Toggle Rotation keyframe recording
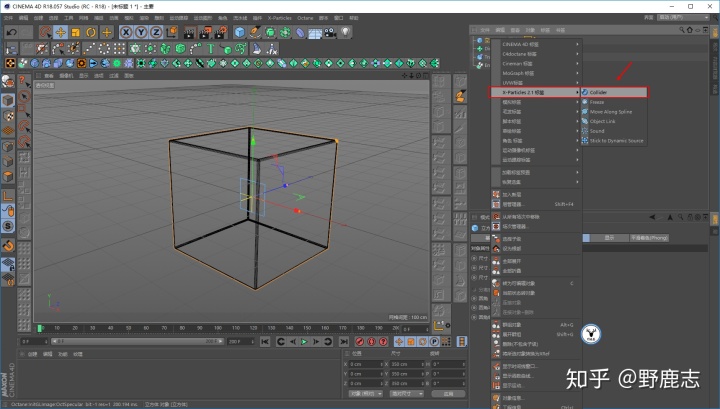720x409 pixels. pos(422,342)
